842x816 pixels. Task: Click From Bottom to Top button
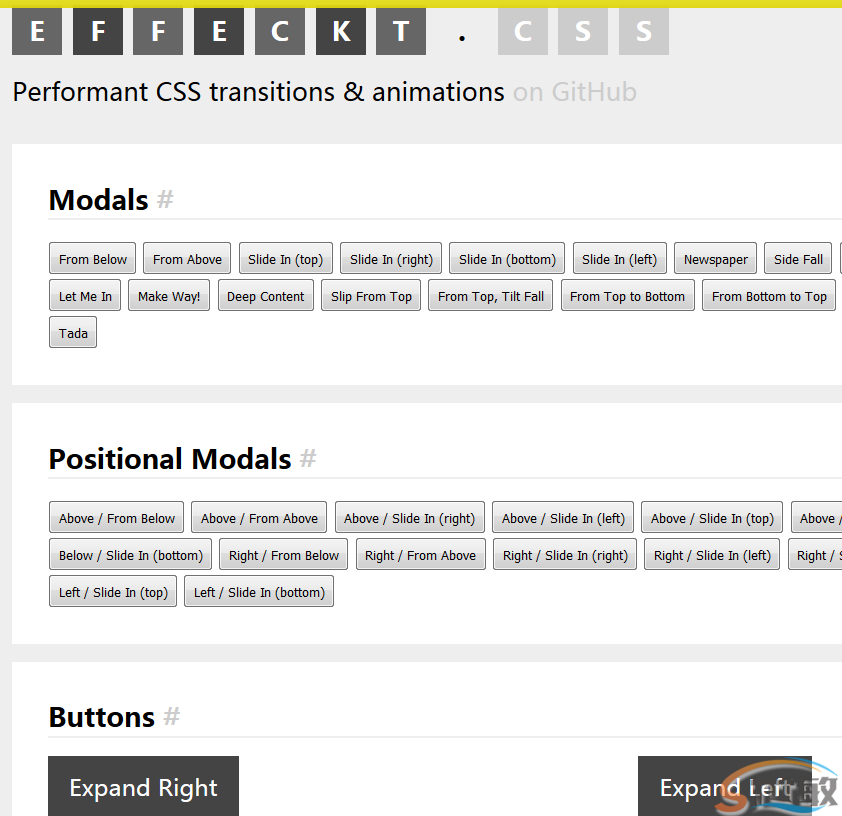coord(769,296)
